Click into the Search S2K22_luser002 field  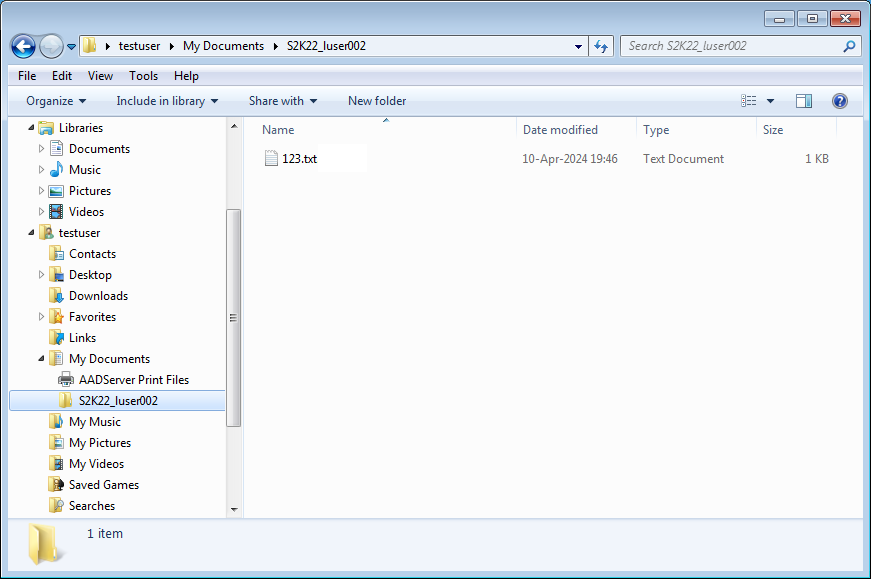click(x=730, y=46)
